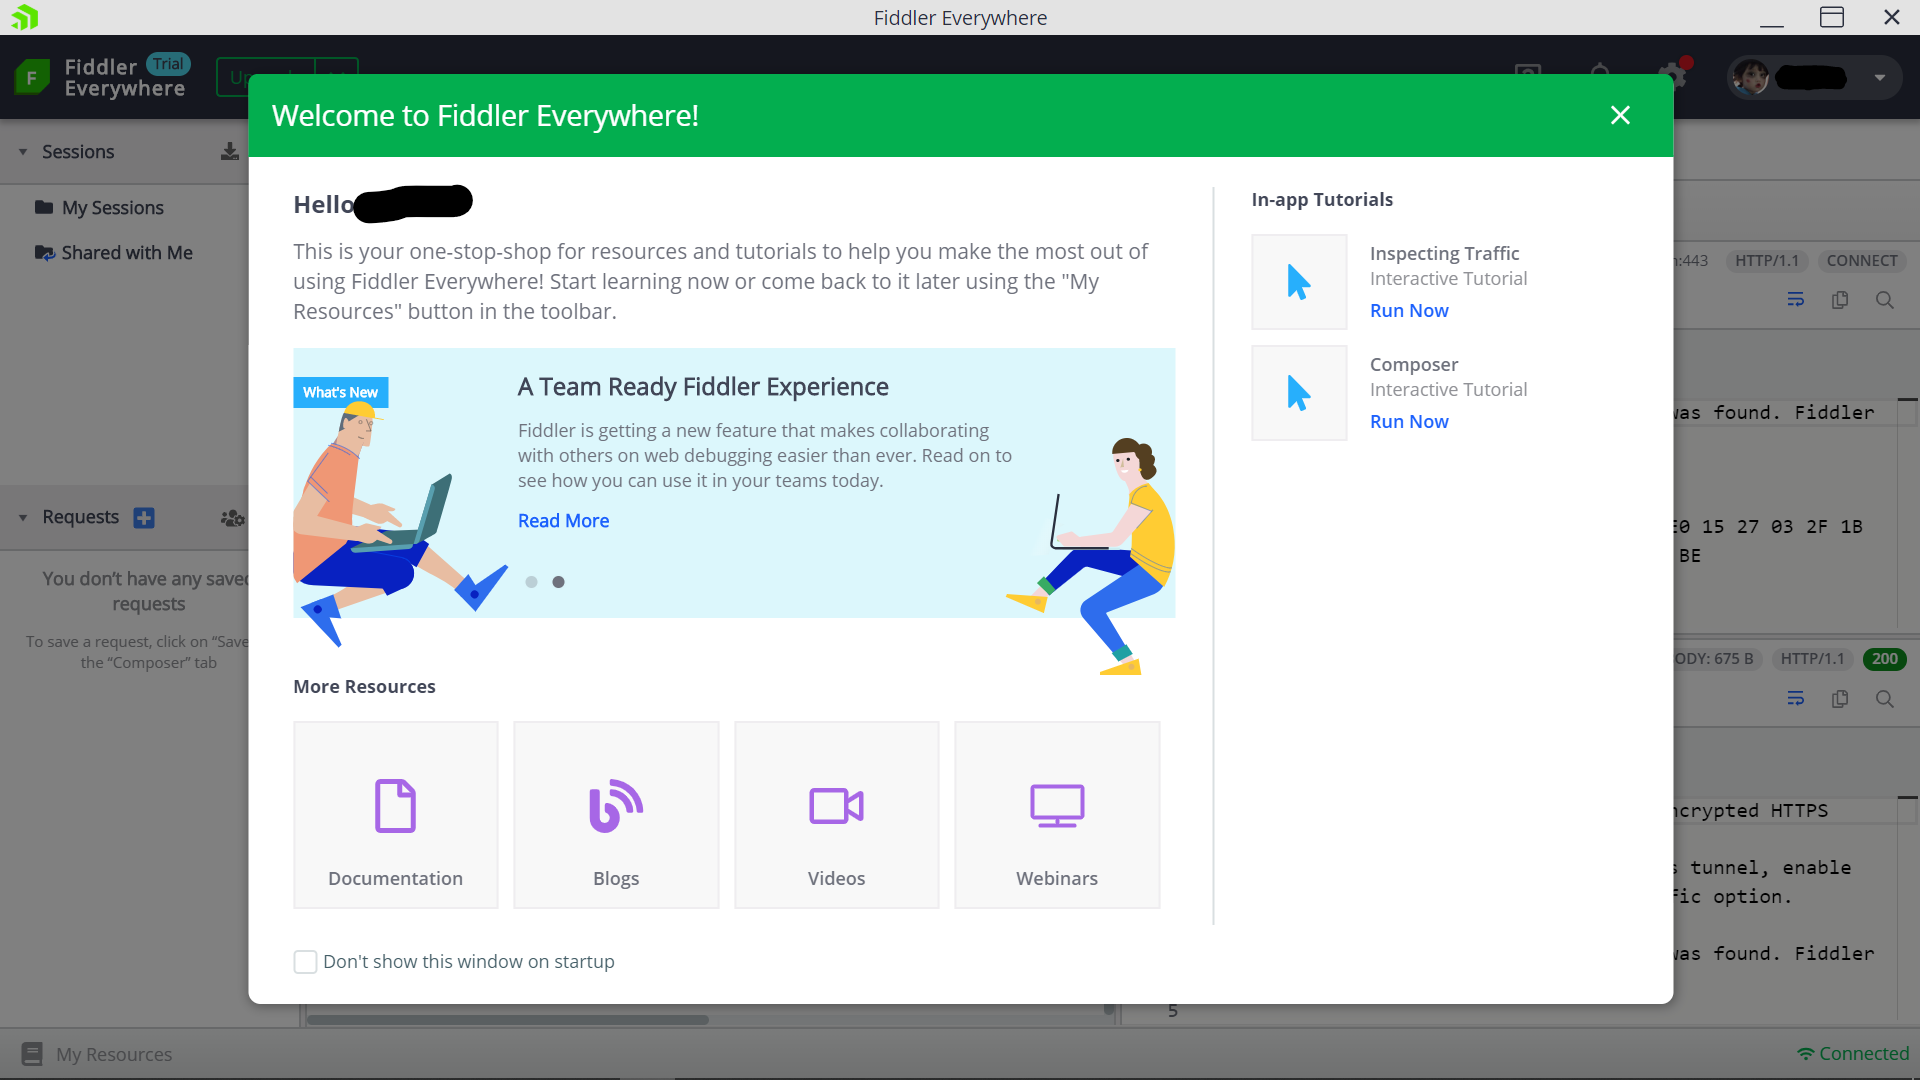Click the horizontal scrollbar below the dialog
This screenshot has height=1080, width=1920.
[507, 1020]
